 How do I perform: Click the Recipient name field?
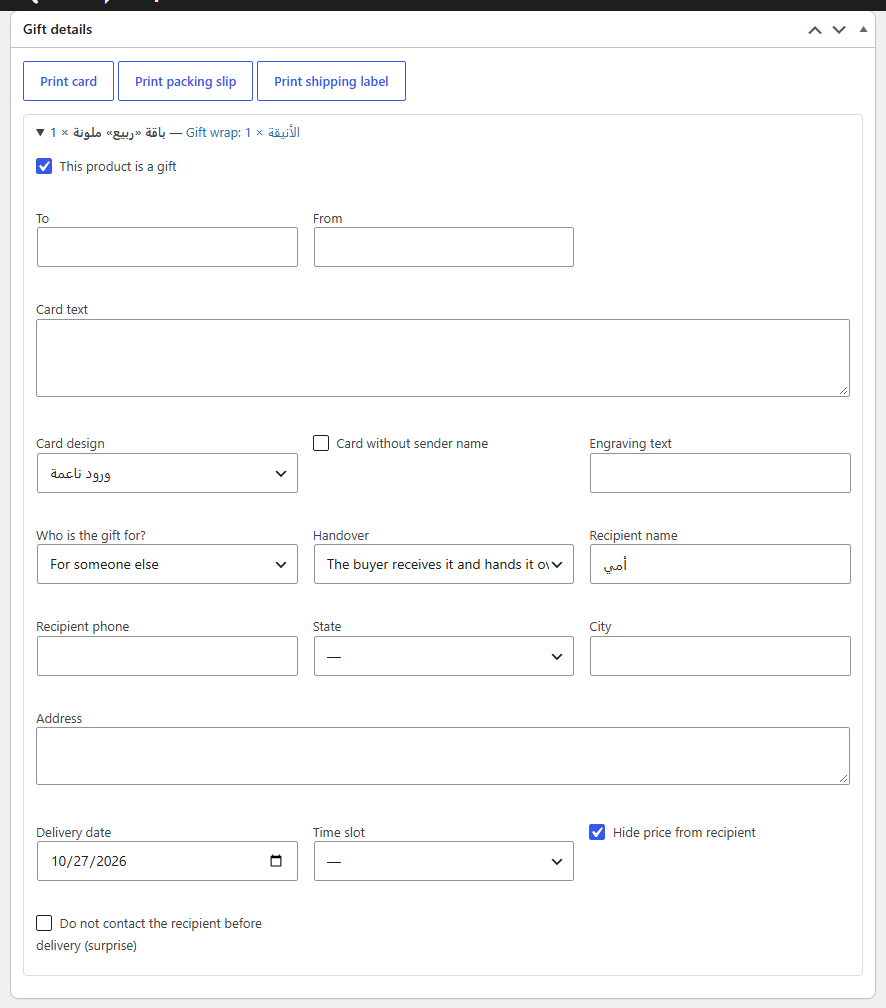coord(720,564)
